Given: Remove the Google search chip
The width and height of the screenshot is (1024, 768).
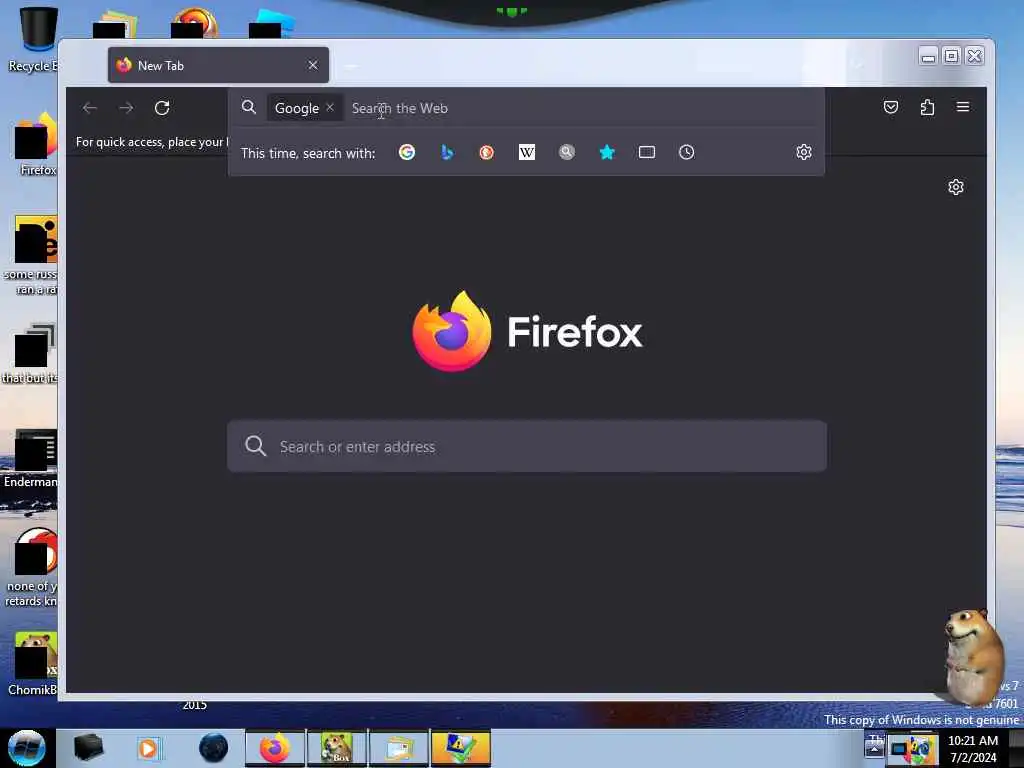Looking at the screenshot, I should [x=330, y=108].
